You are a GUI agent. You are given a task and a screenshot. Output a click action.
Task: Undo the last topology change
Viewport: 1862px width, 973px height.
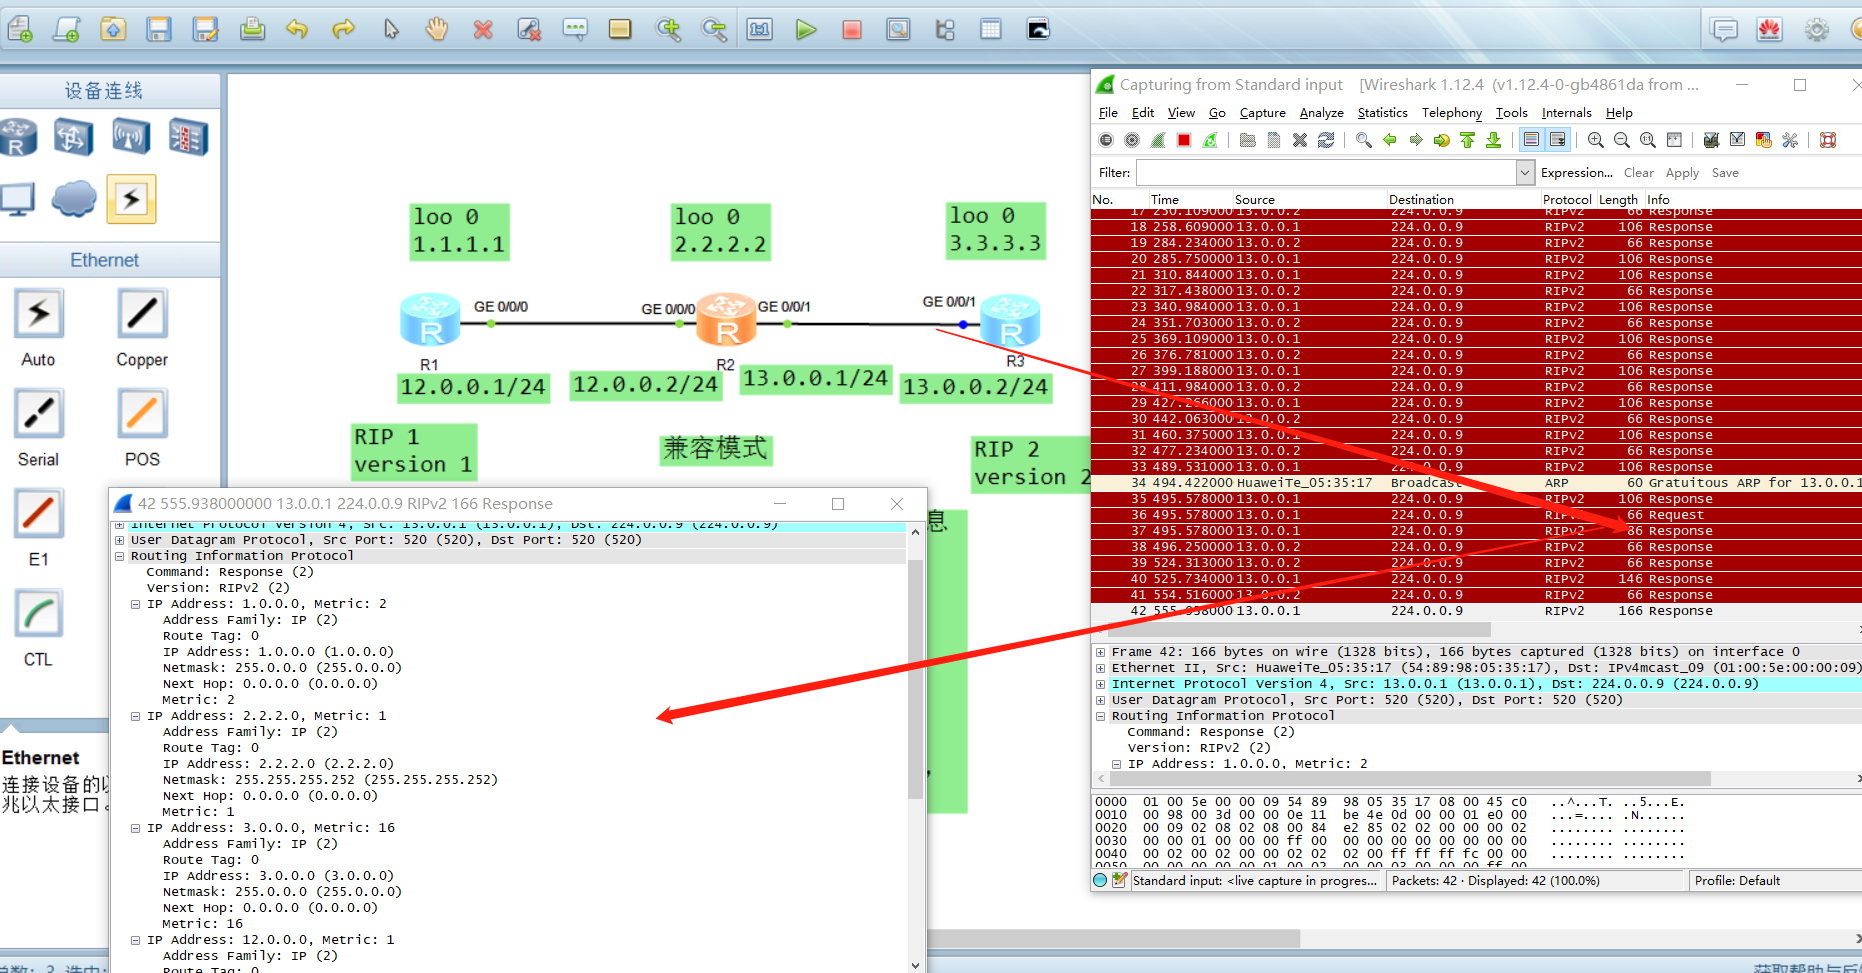click(x=297, y=29)
